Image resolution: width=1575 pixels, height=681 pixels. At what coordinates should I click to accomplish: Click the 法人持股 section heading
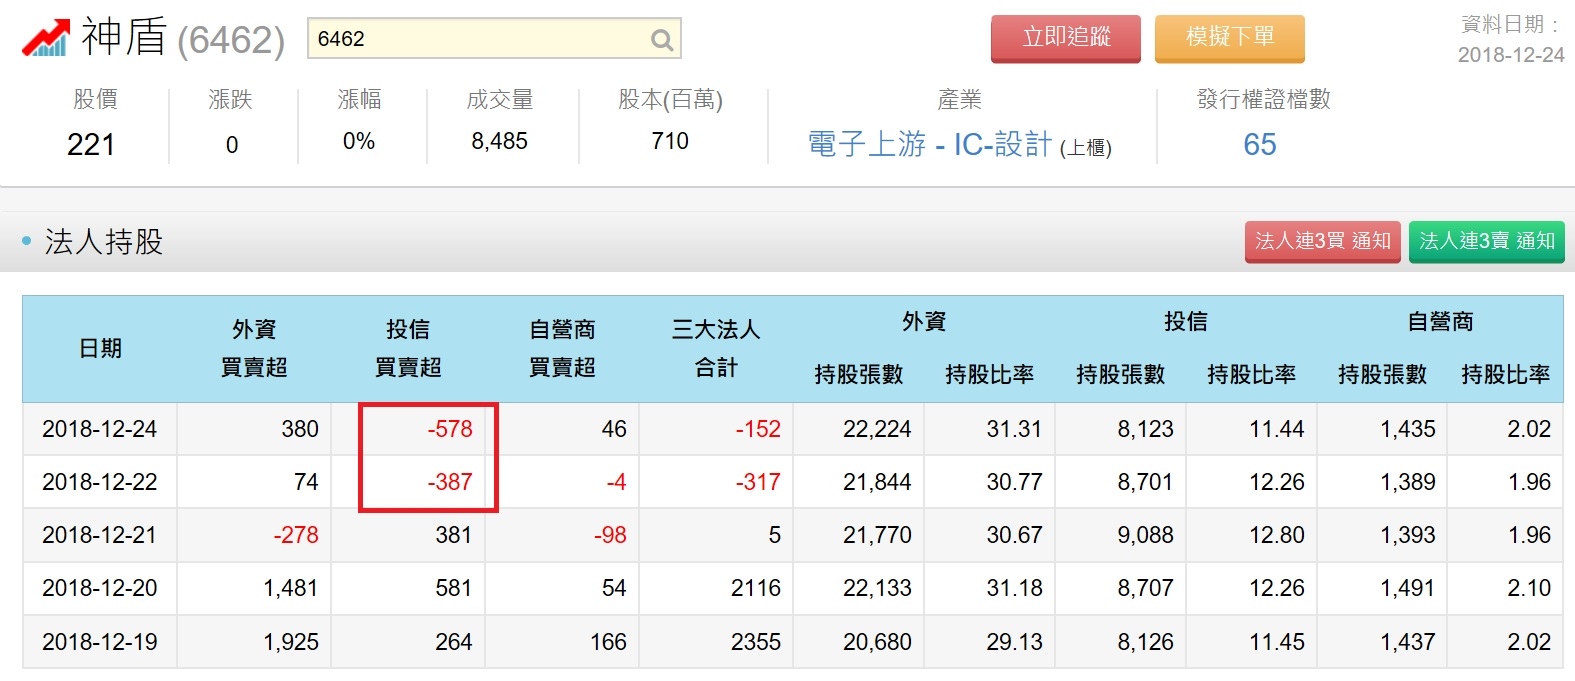(103, 242)
